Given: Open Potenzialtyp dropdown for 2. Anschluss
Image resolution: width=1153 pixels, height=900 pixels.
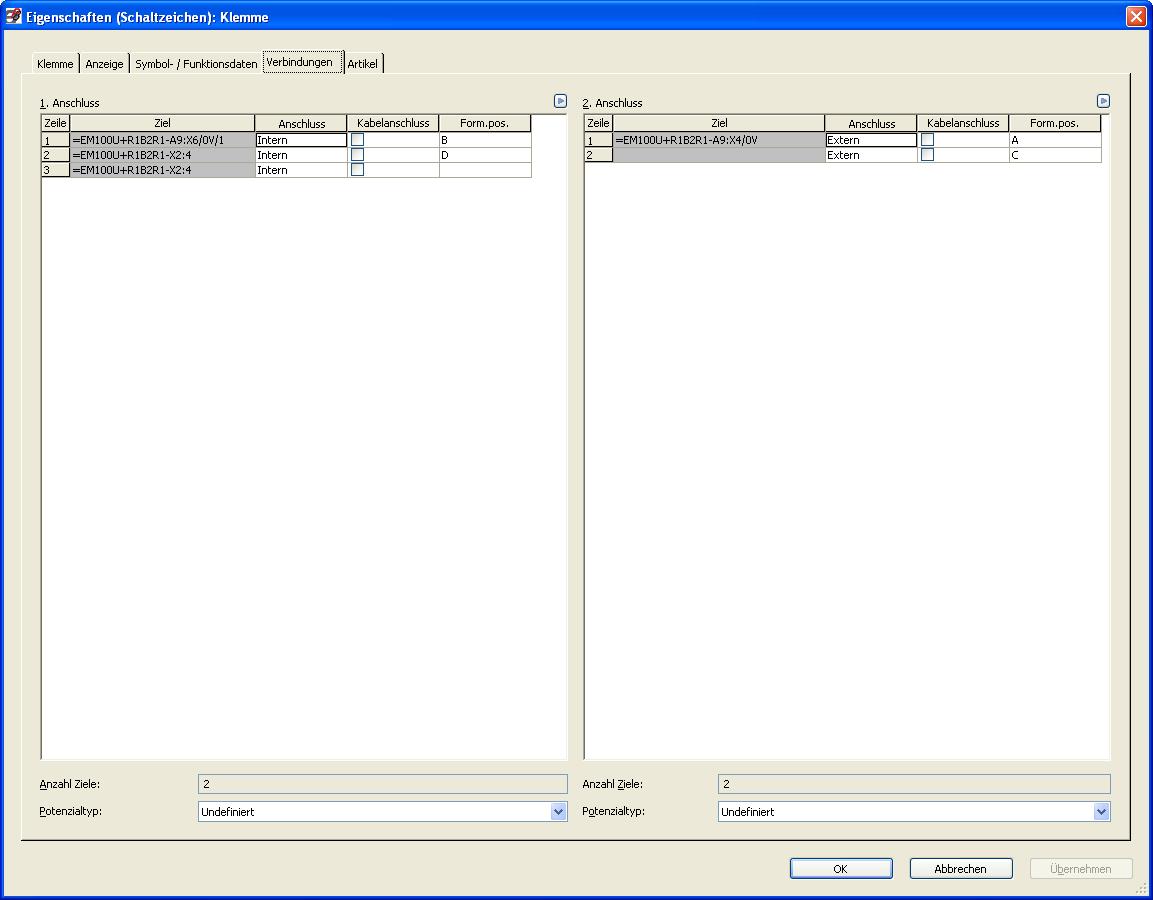Looking at the screenshot, I should (1101, 811).
